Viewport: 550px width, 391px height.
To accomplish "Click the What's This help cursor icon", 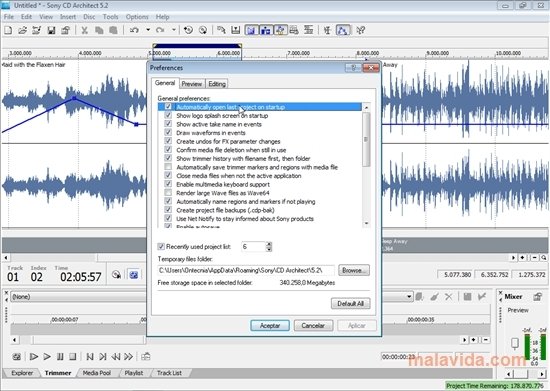I will (361, 31).
